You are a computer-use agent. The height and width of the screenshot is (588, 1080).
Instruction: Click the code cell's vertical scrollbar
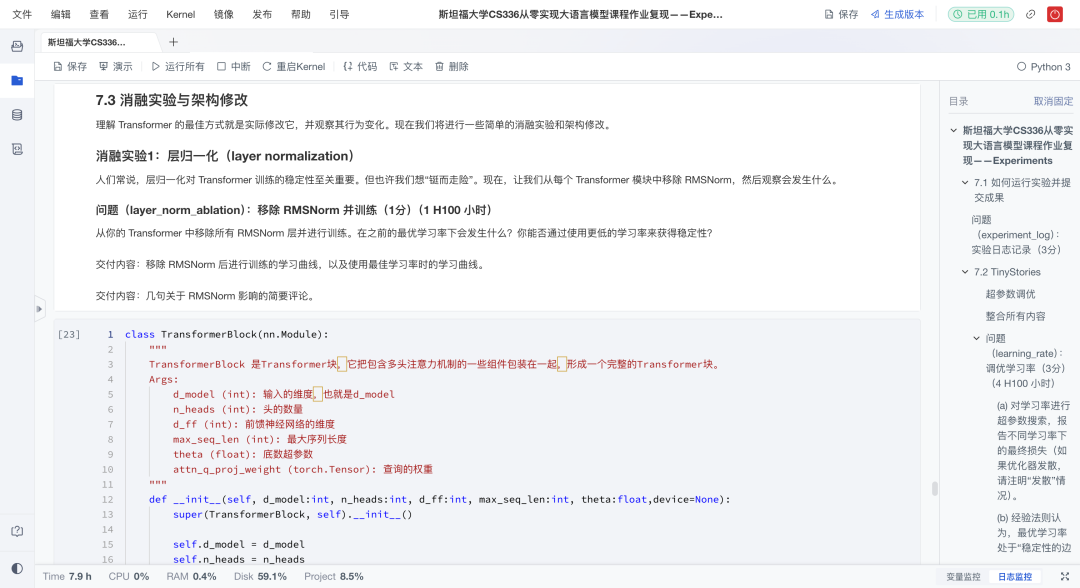pyautogui.click(x=933, y=490)
